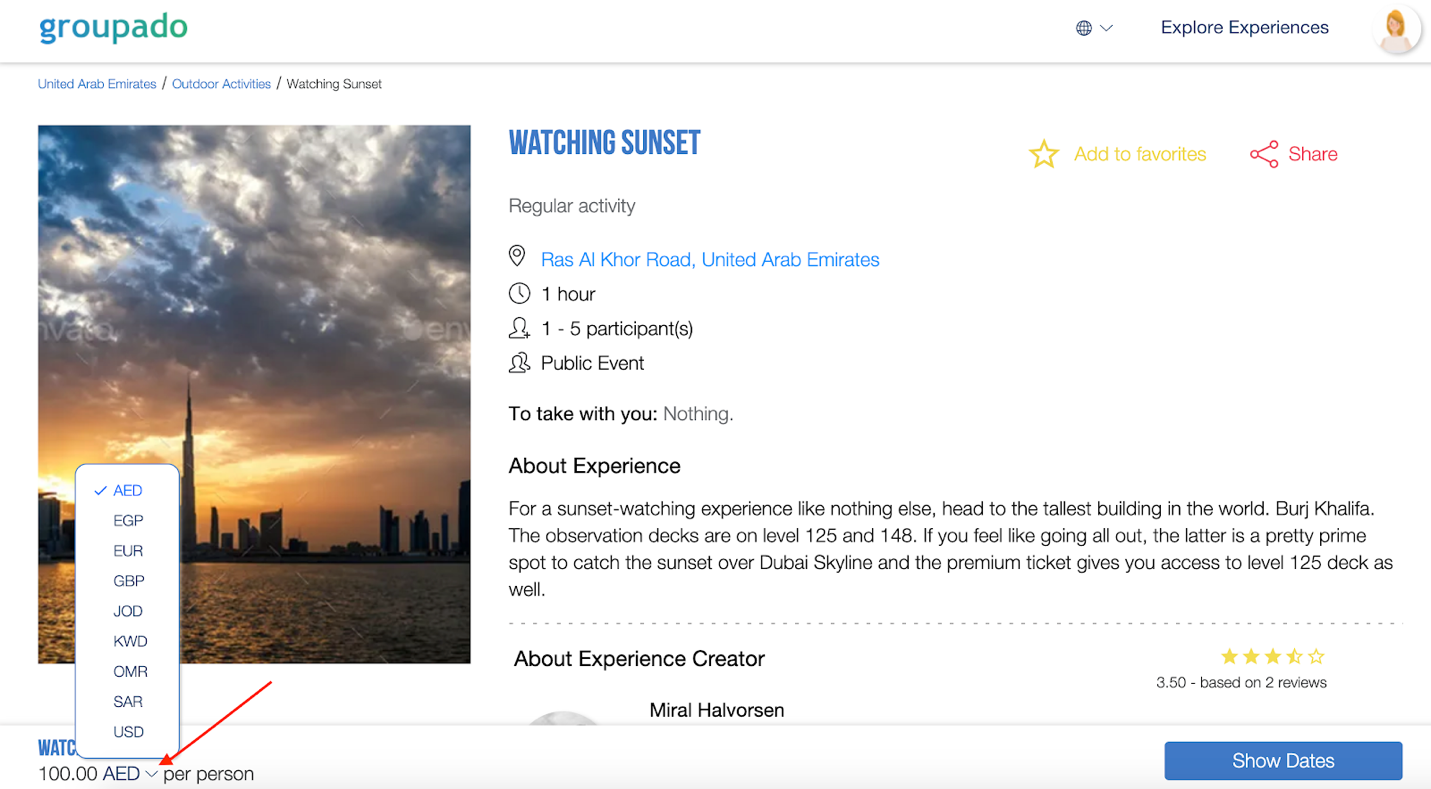The width and height of the screenshot is (1431, 789).
Task: Expand the language chevron beside the globe
Action: pos(1106,28)
